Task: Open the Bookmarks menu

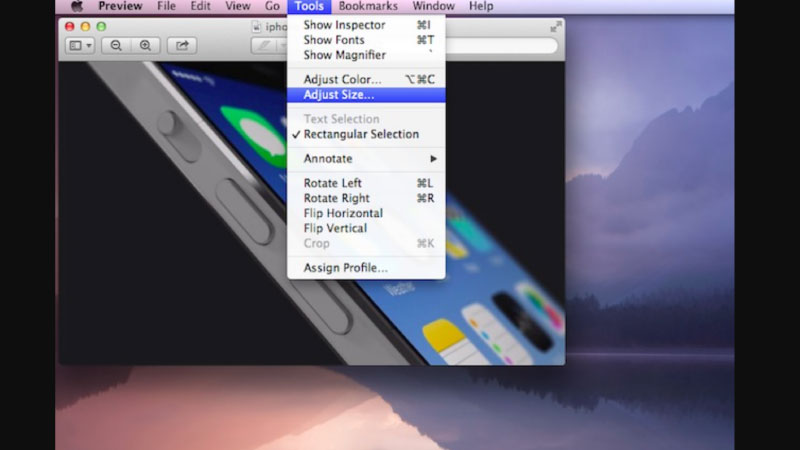Action: (368, 6)
